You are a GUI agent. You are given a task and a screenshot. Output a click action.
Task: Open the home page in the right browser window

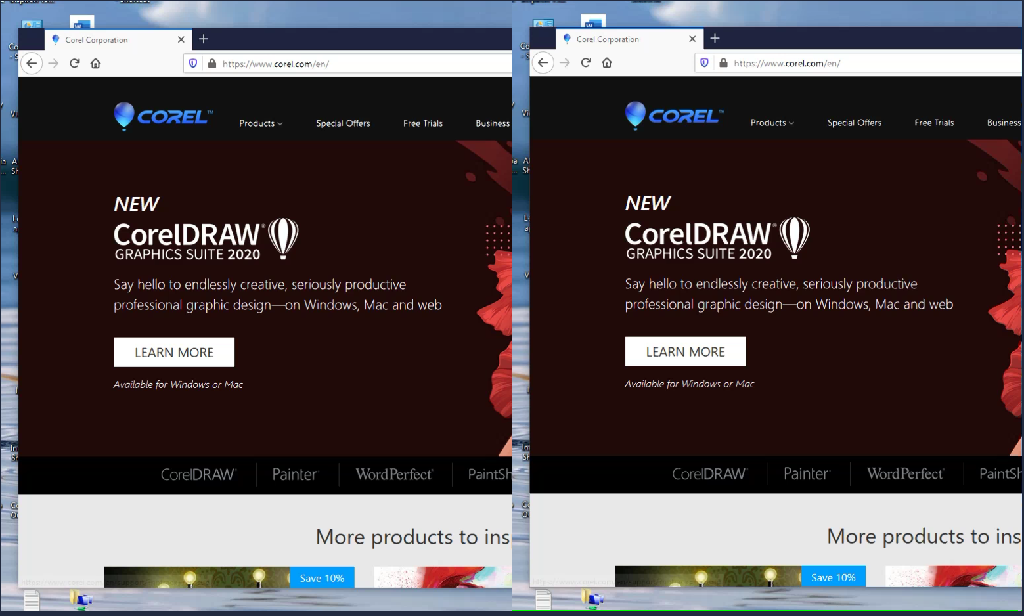click(x=607, y=63)
